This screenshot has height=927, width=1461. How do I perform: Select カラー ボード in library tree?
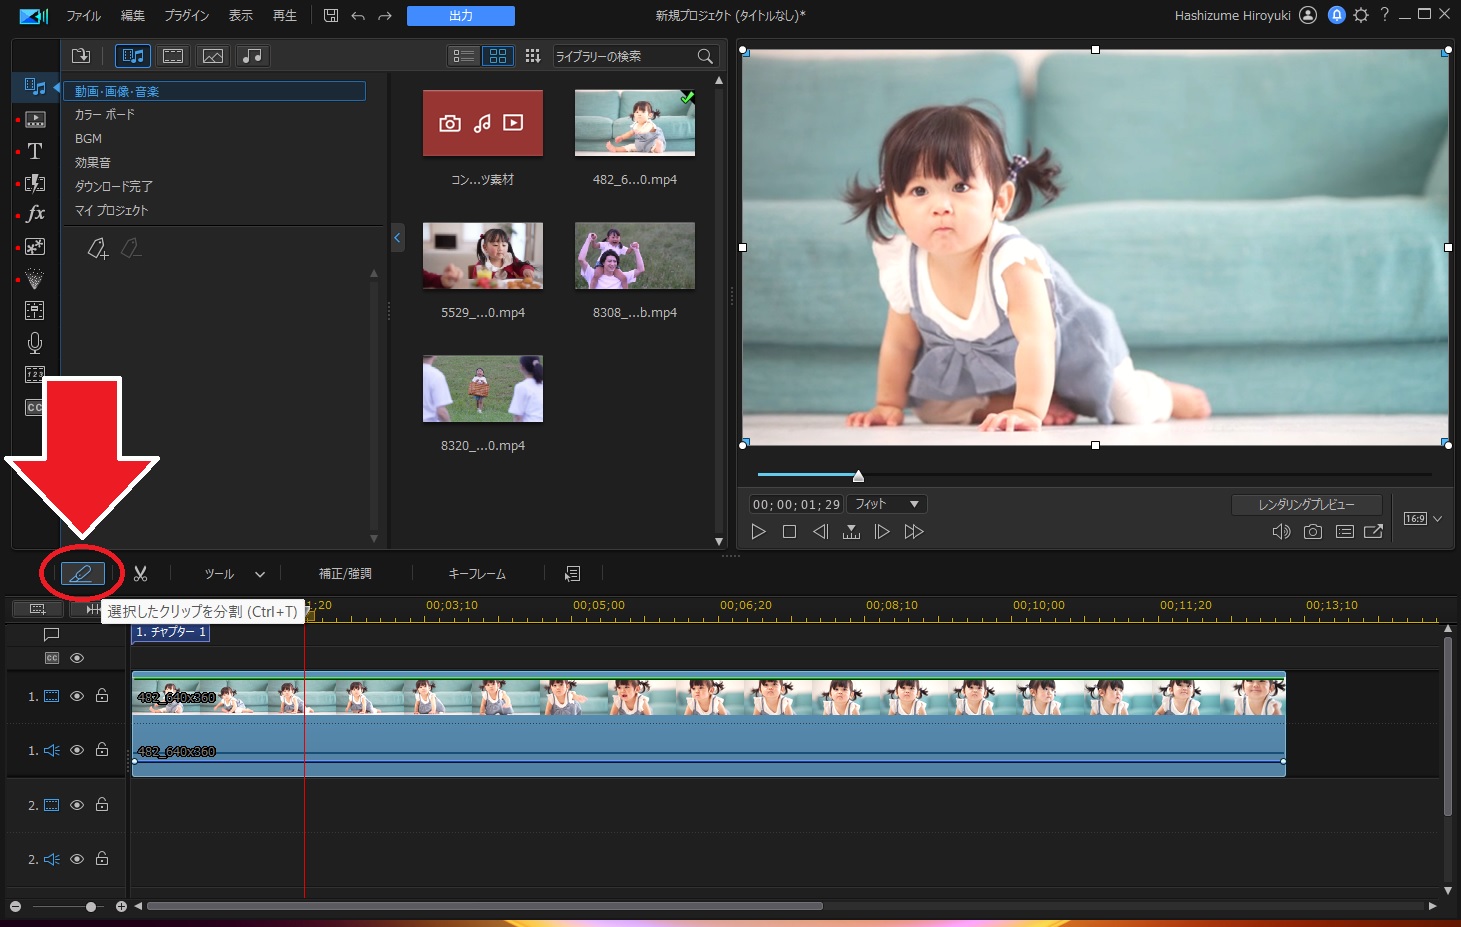(105, 115)
